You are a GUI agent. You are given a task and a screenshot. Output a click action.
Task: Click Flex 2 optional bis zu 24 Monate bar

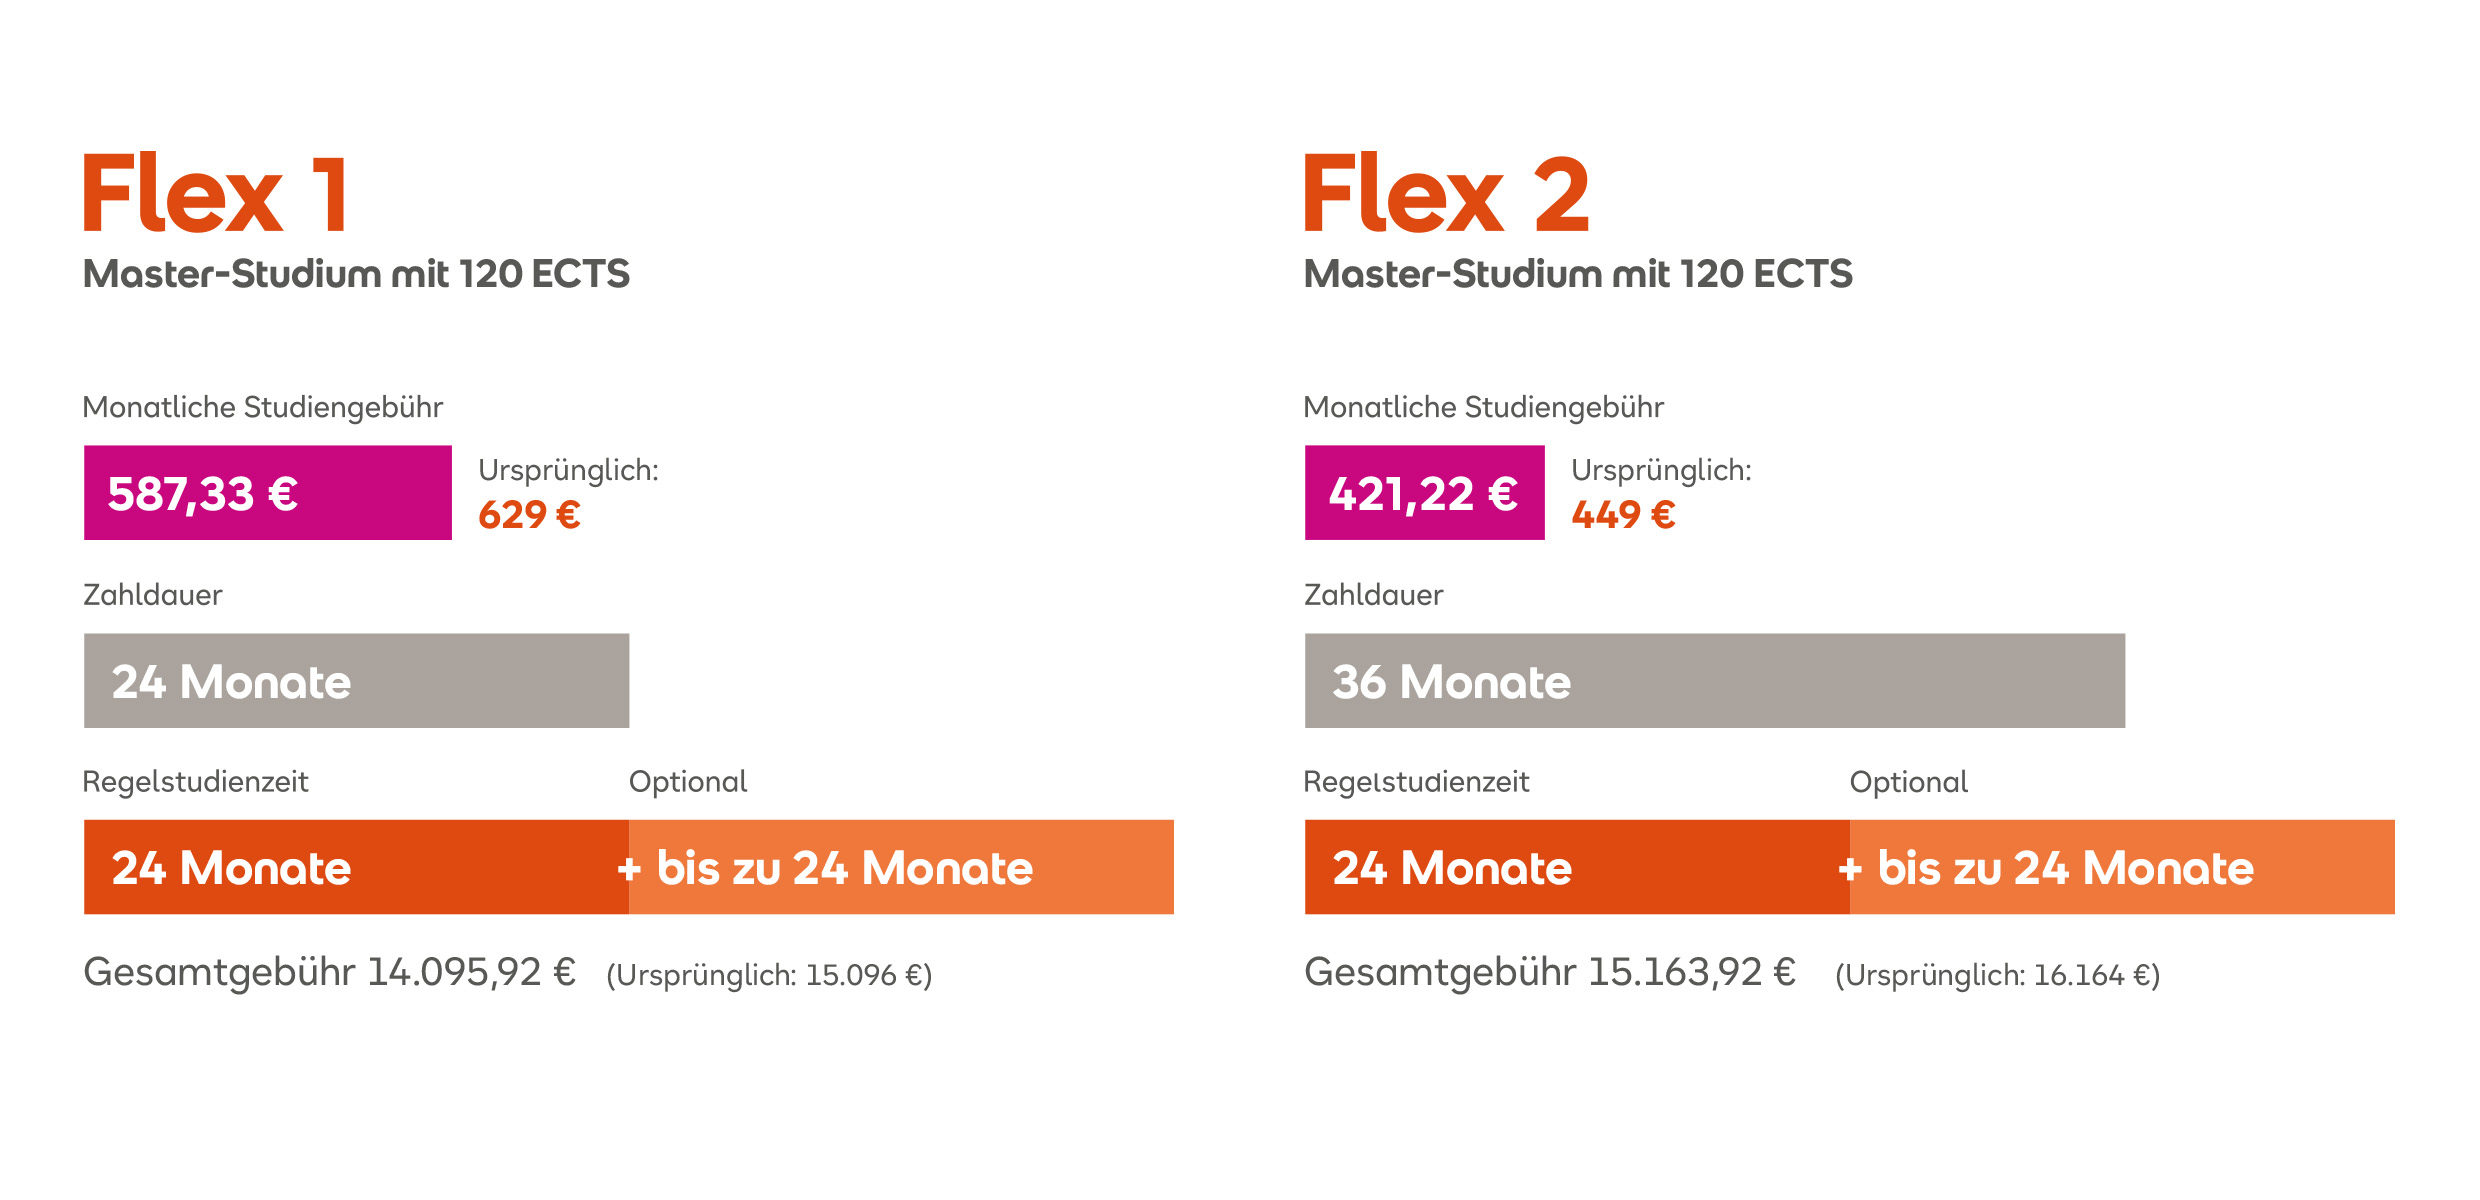(2122, 867)
